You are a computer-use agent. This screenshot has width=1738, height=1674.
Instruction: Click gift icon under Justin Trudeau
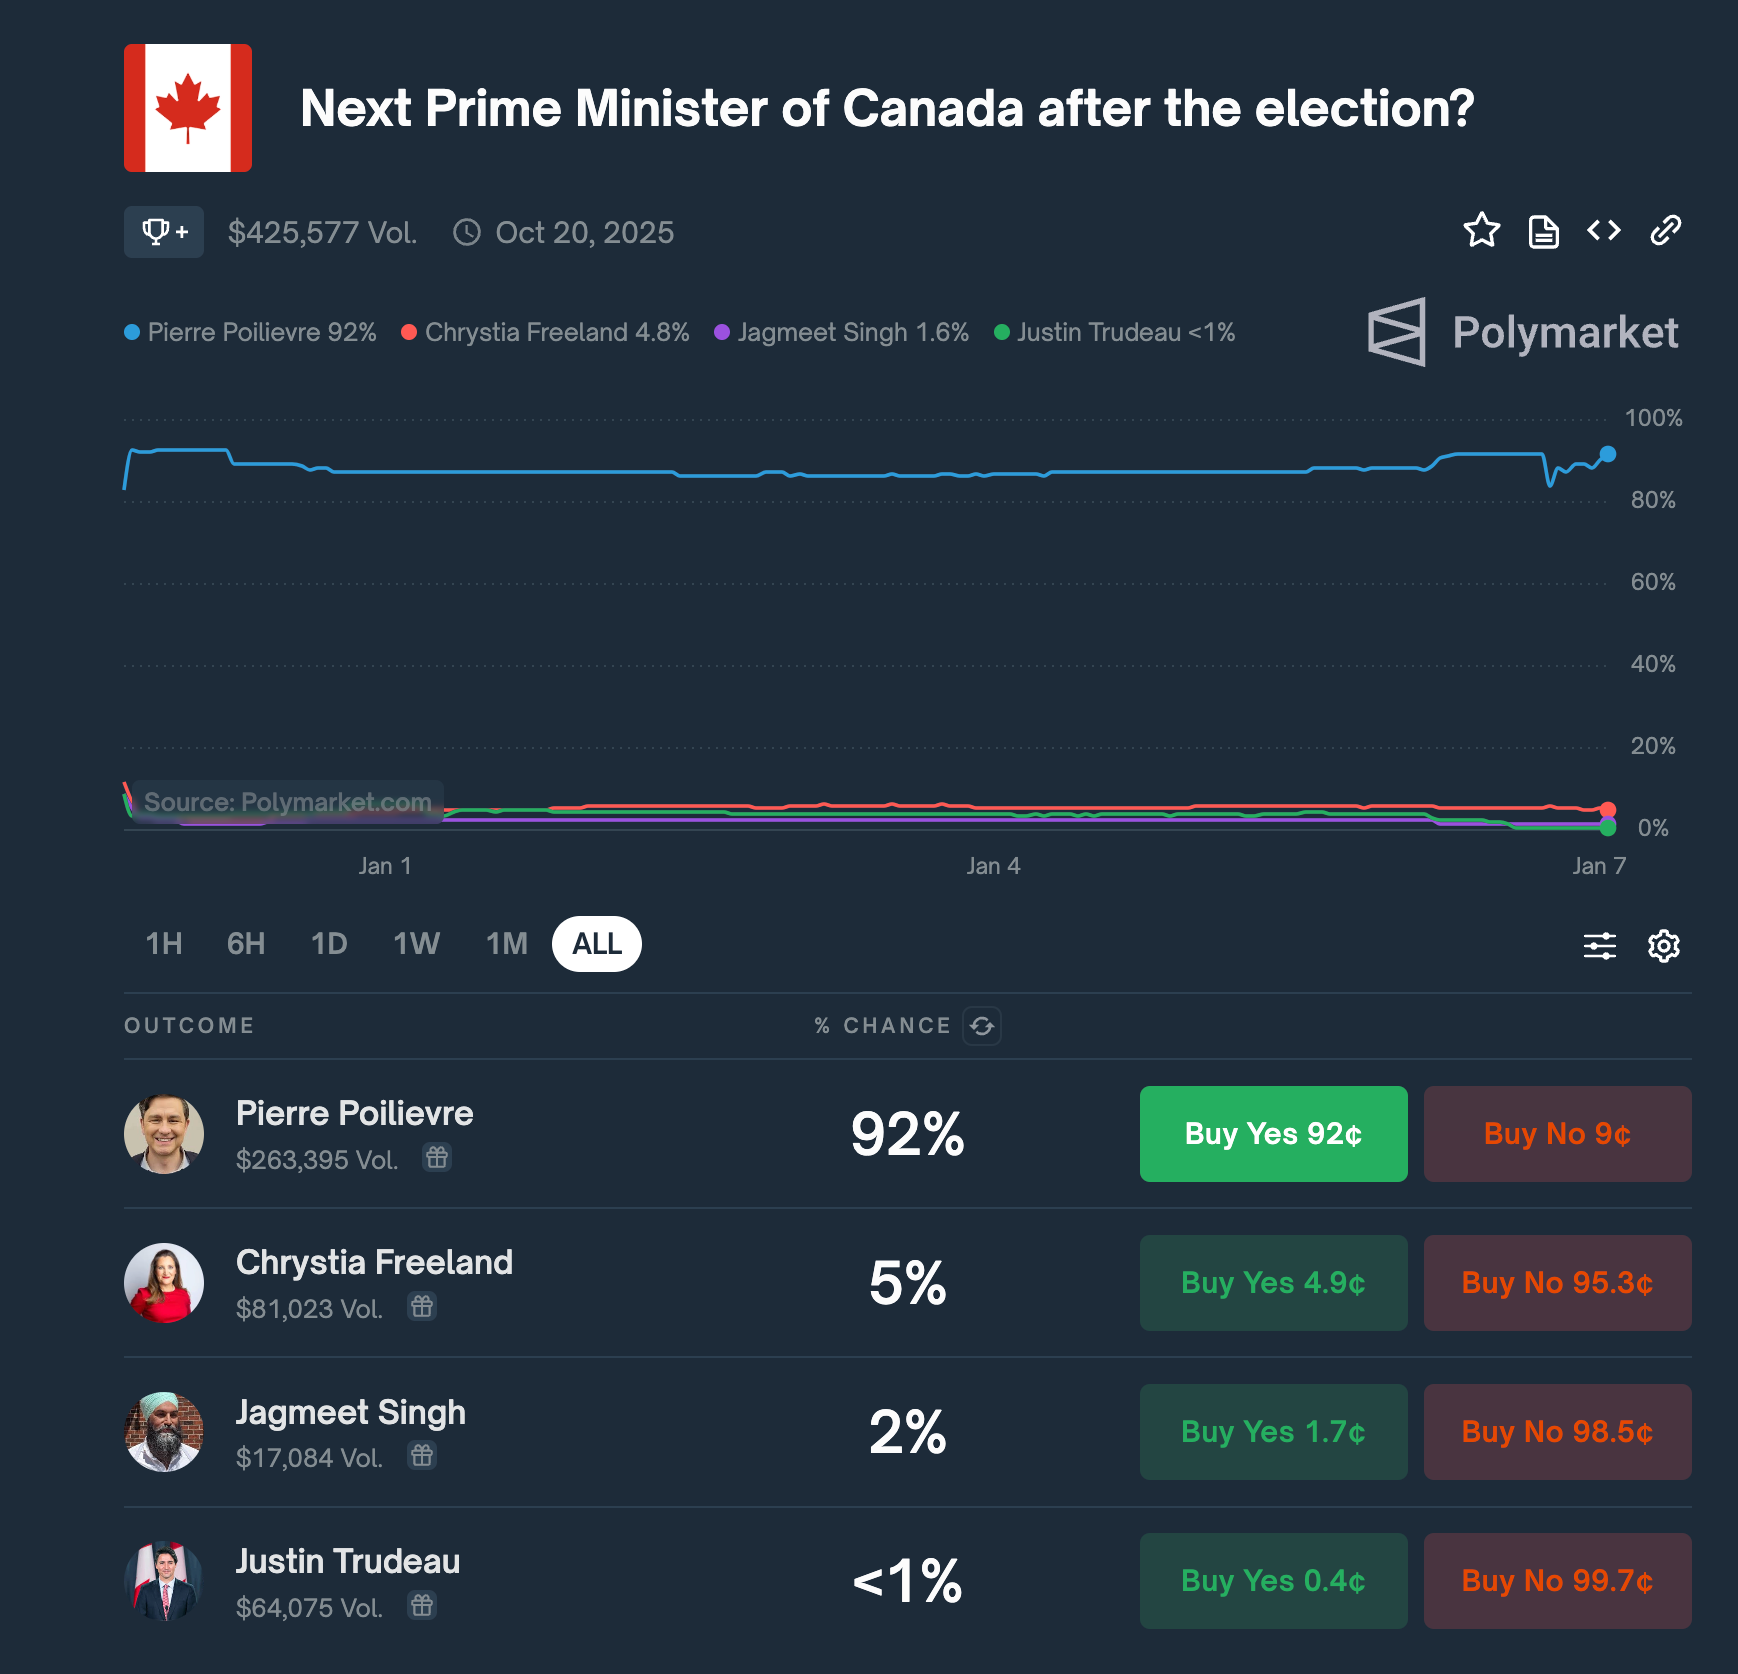(422, 1605)
